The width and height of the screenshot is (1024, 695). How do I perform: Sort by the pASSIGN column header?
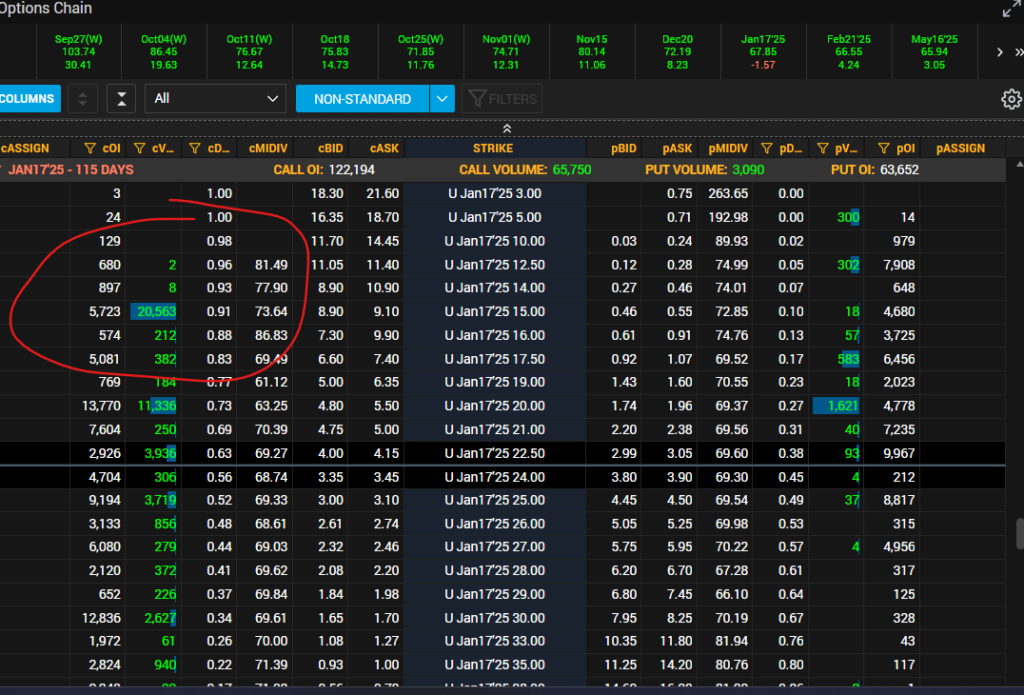point(960,148)
